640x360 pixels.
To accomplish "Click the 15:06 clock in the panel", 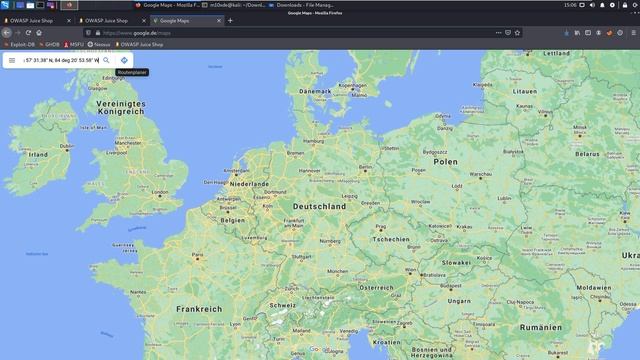I will point(570,5).
